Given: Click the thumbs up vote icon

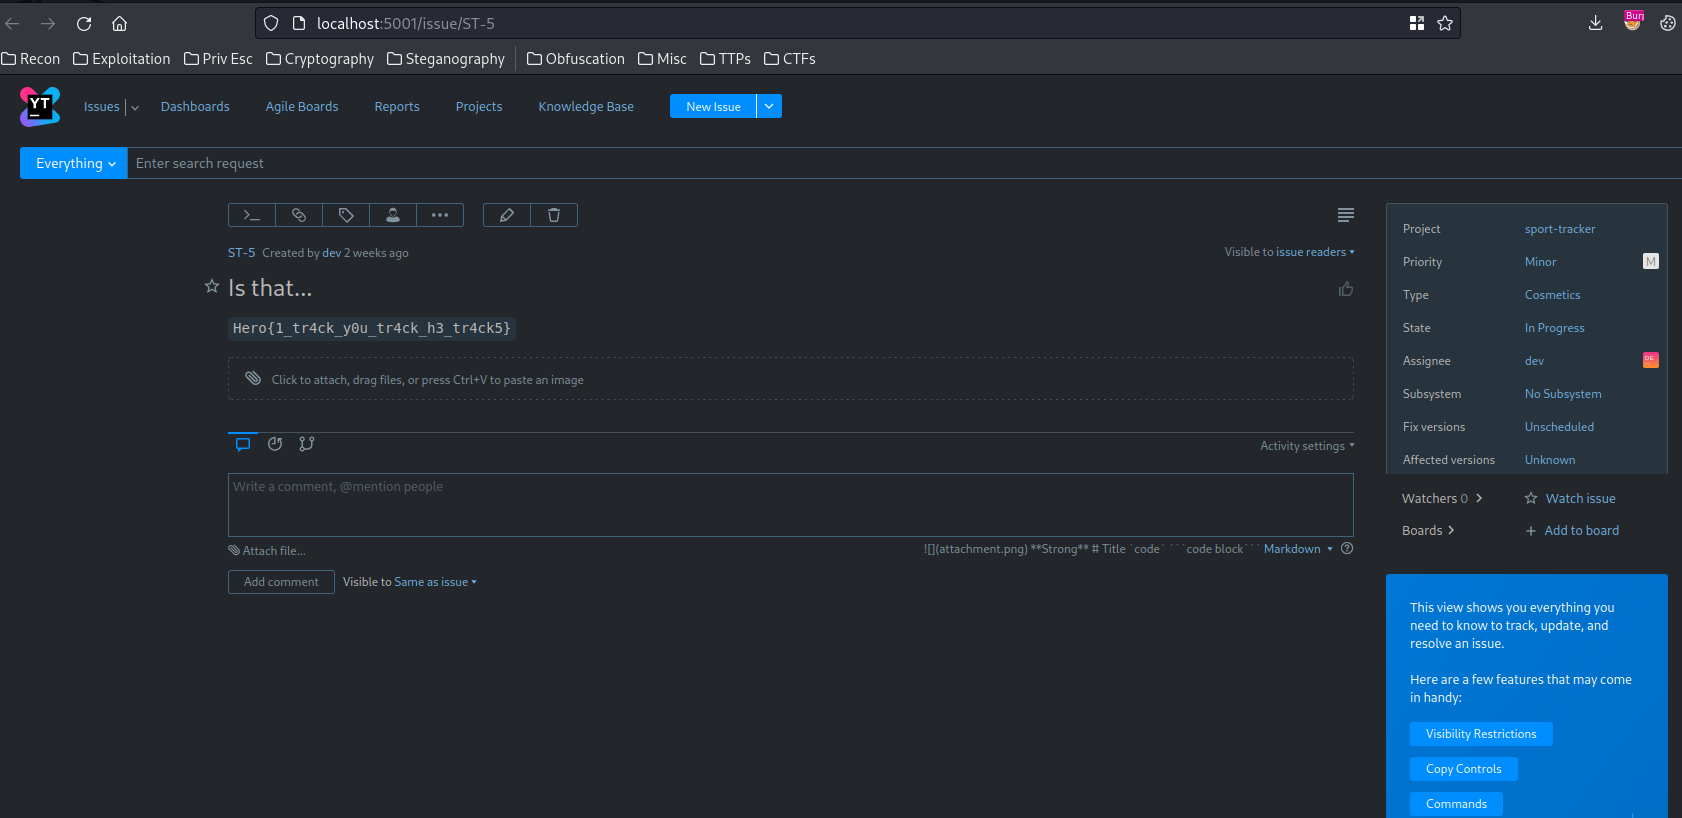Looking at the screenshot, I should tap(1346, 289).
